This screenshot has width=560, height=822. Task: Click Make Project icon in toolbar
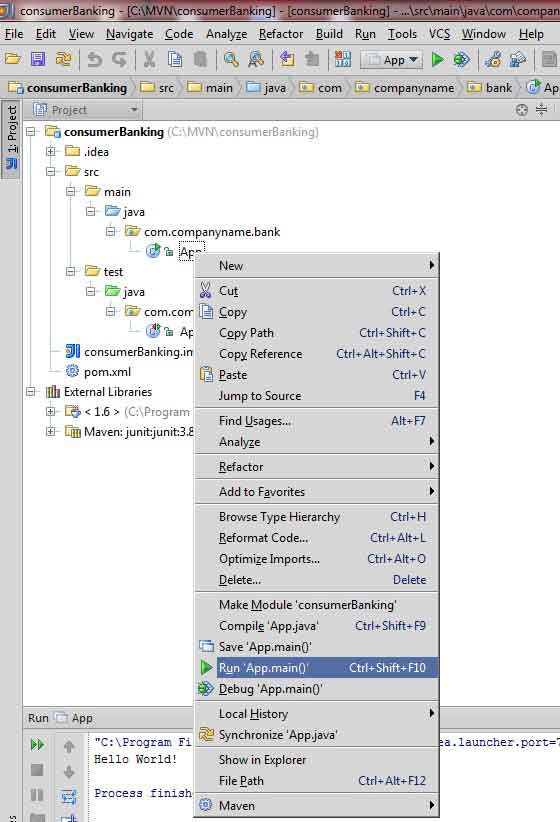coord(342,60)
